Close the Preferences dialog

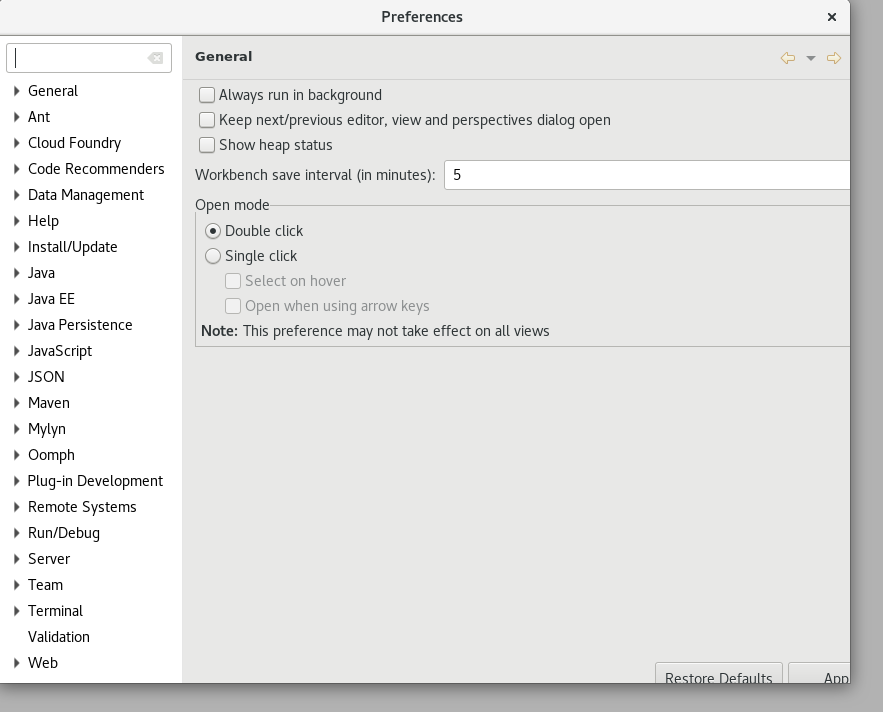click(x=831, y=17)
